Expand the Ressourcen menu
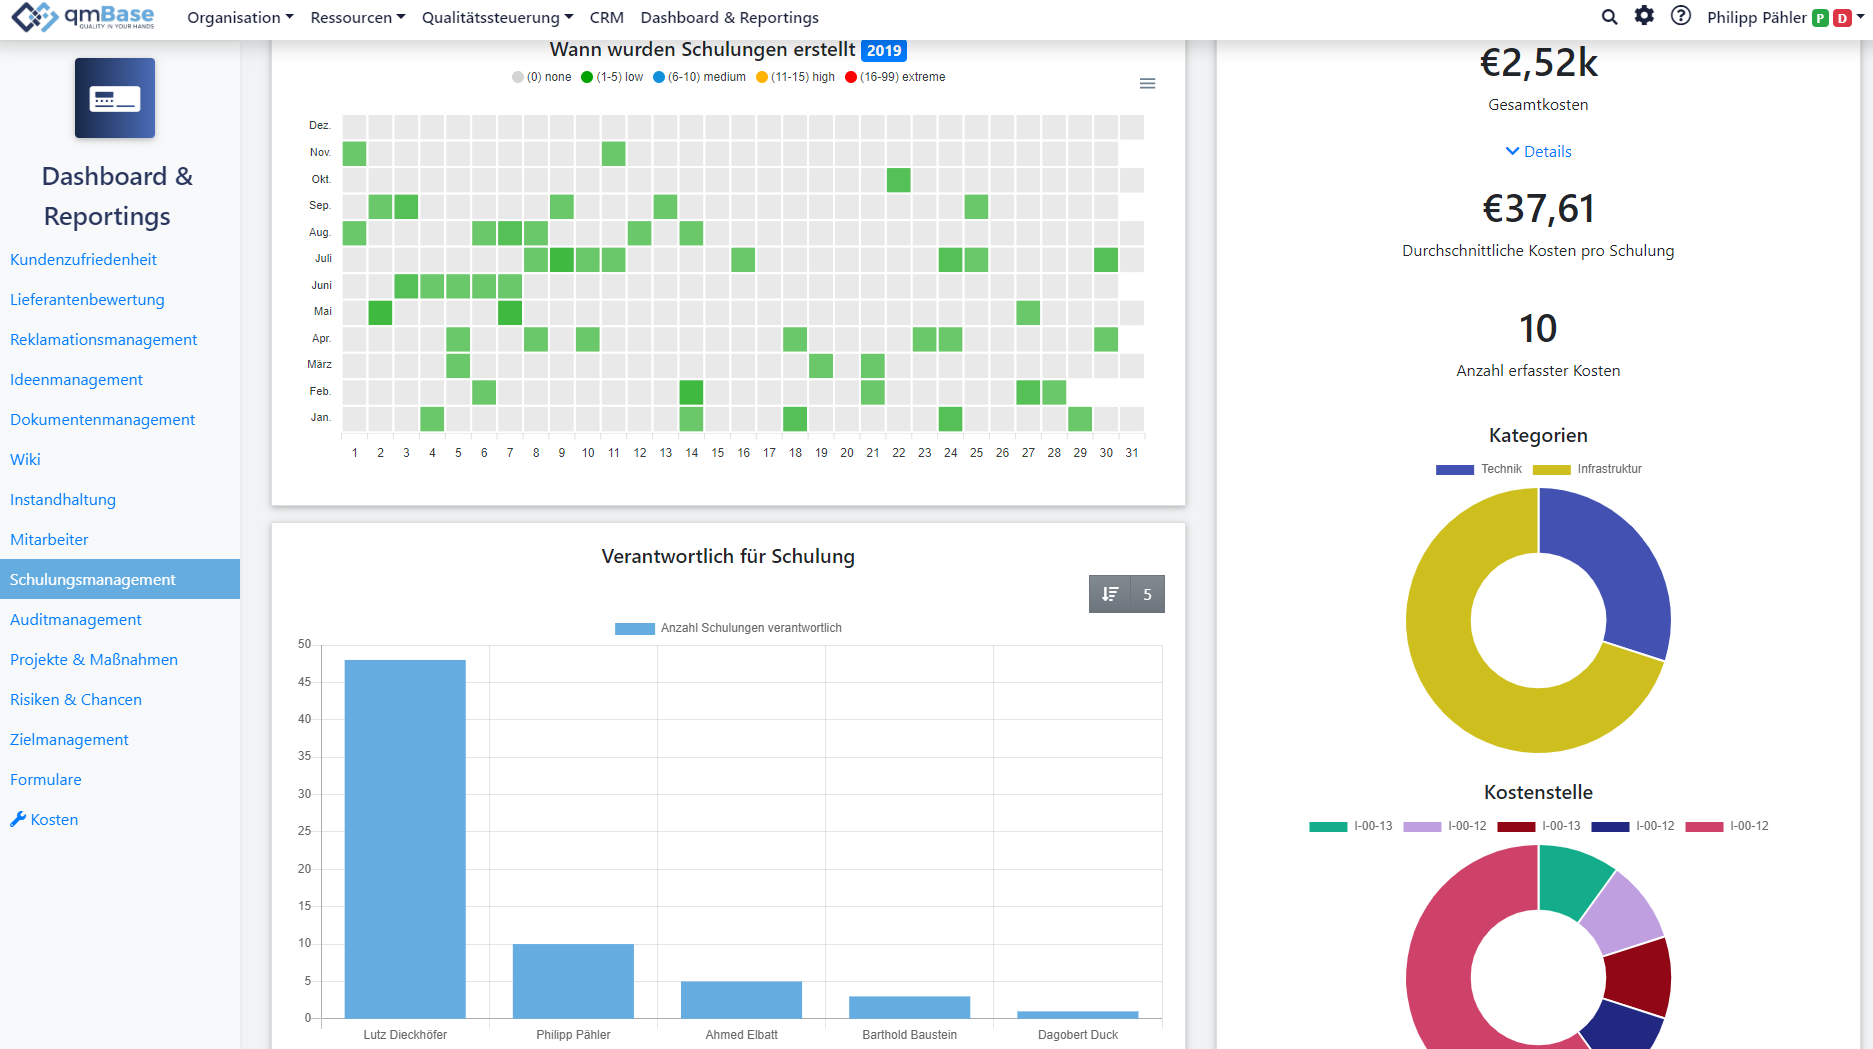The image size is (1873, 1049). click(358, 18)
